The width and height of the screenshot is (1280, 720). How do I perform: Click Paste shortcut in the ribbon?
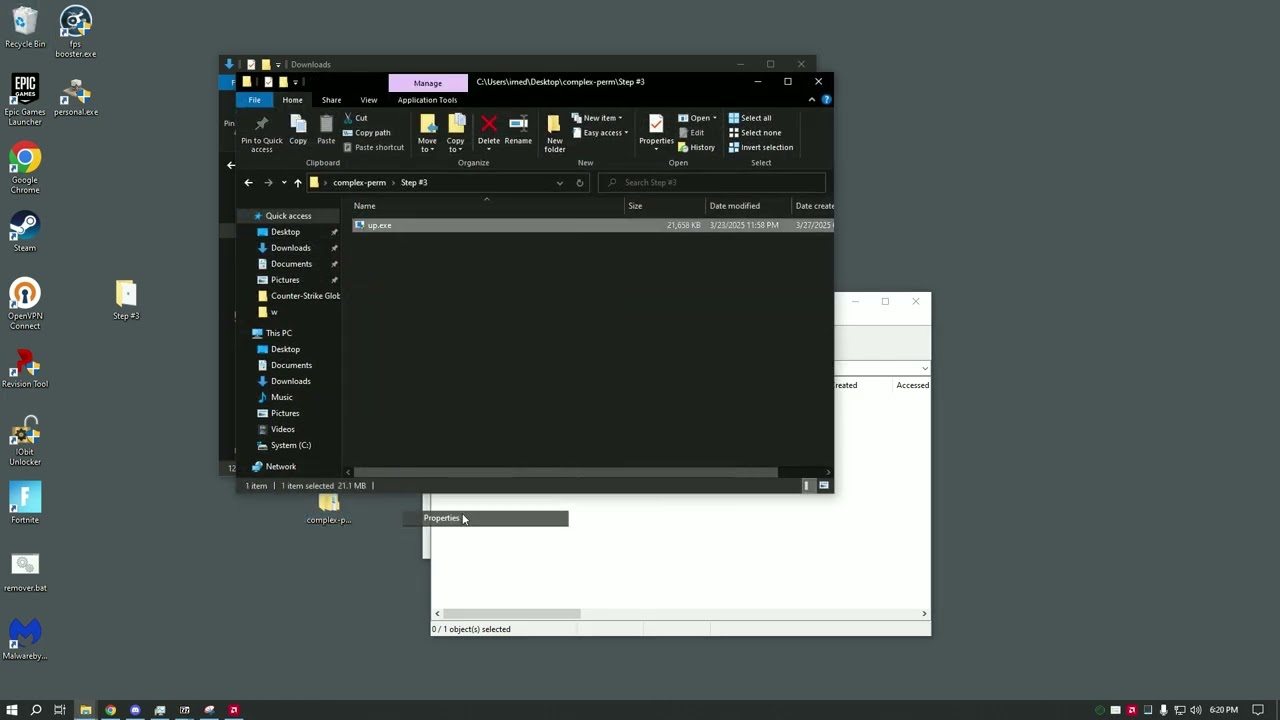click(373, 147)
